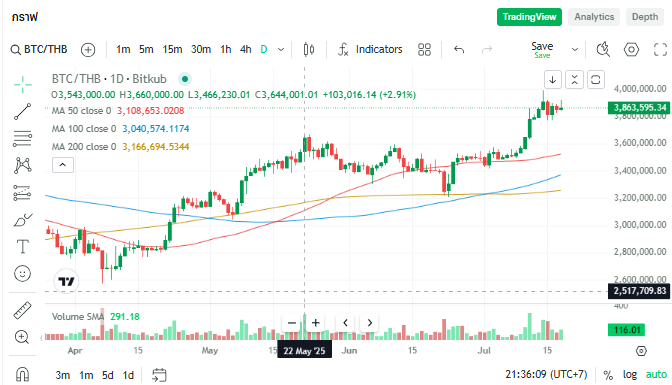The width and height of the screenshot is (672, 385).
Task: Switch to the TradingView tab
Action: click(529, 17)
